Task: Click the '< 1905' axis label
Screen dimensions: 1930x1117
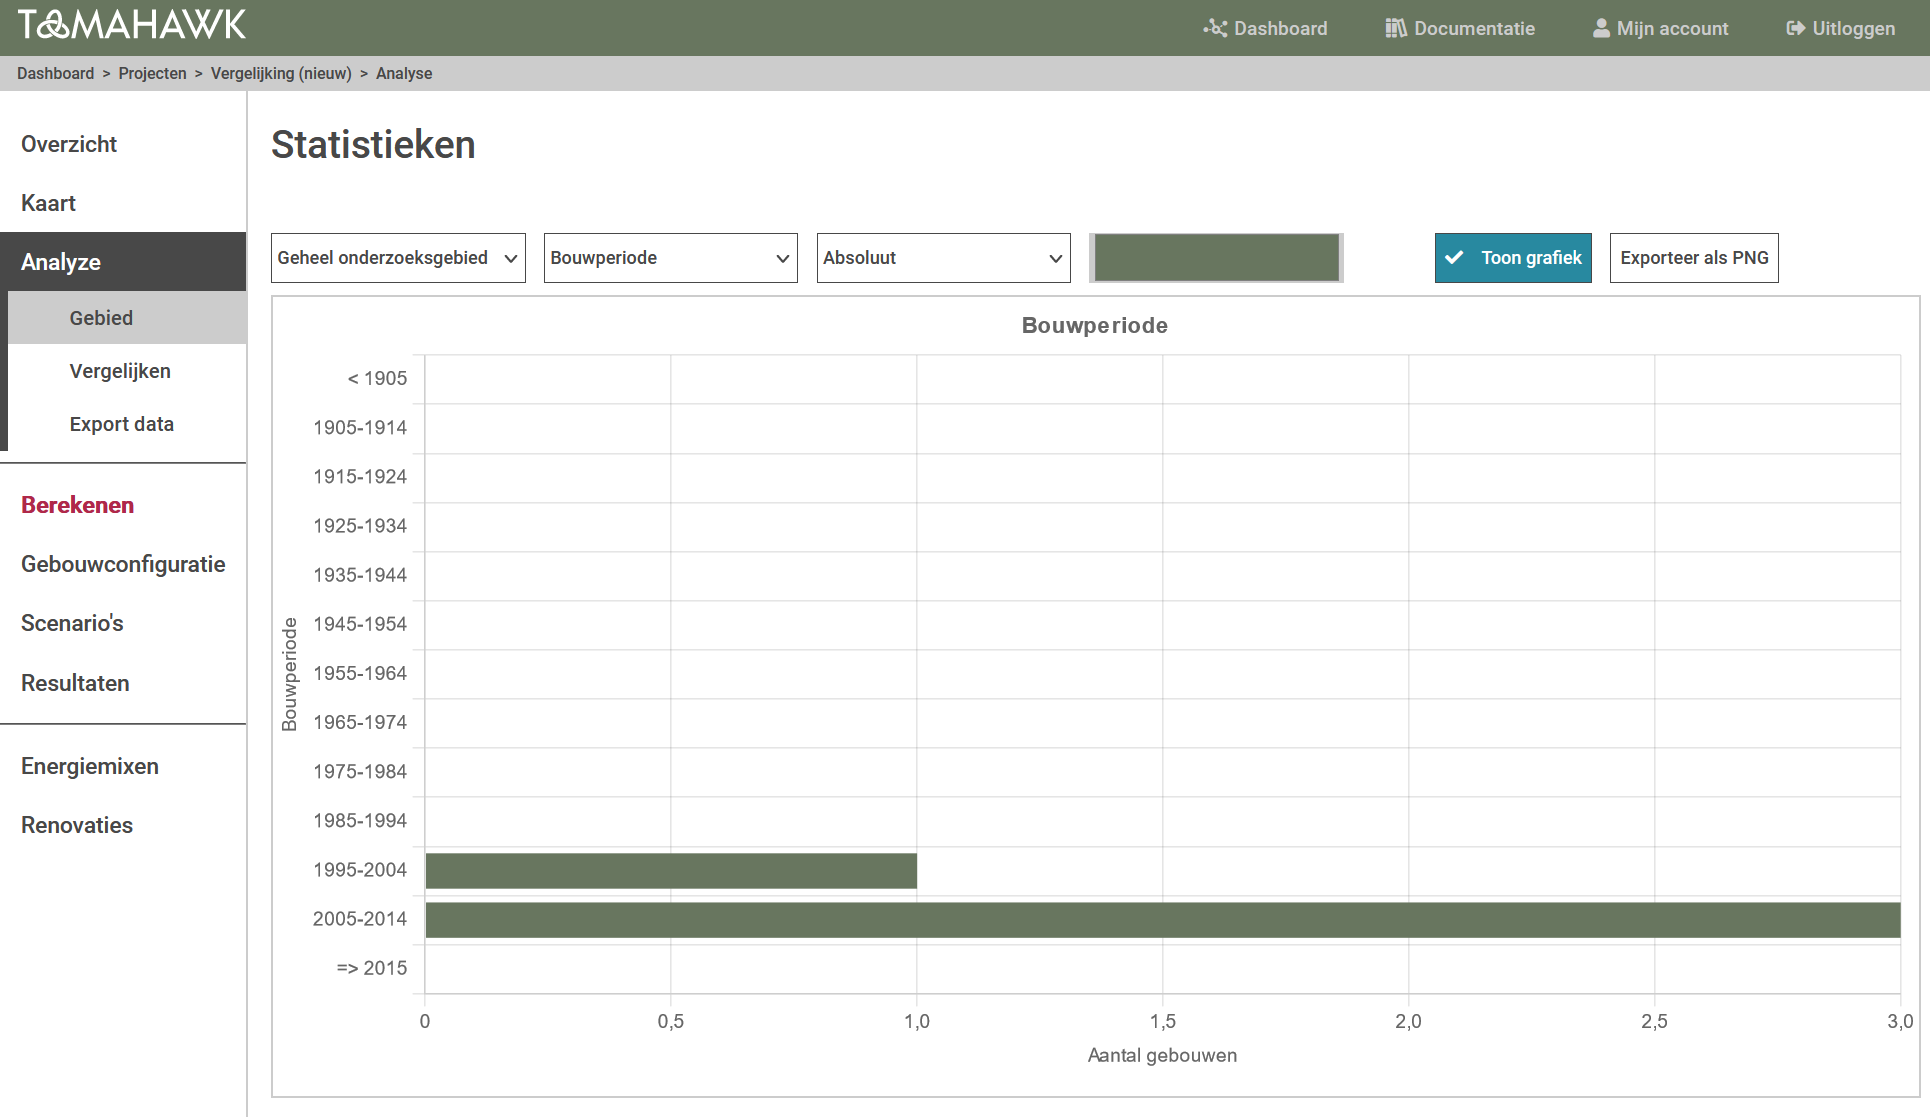Action: point(377,378)
